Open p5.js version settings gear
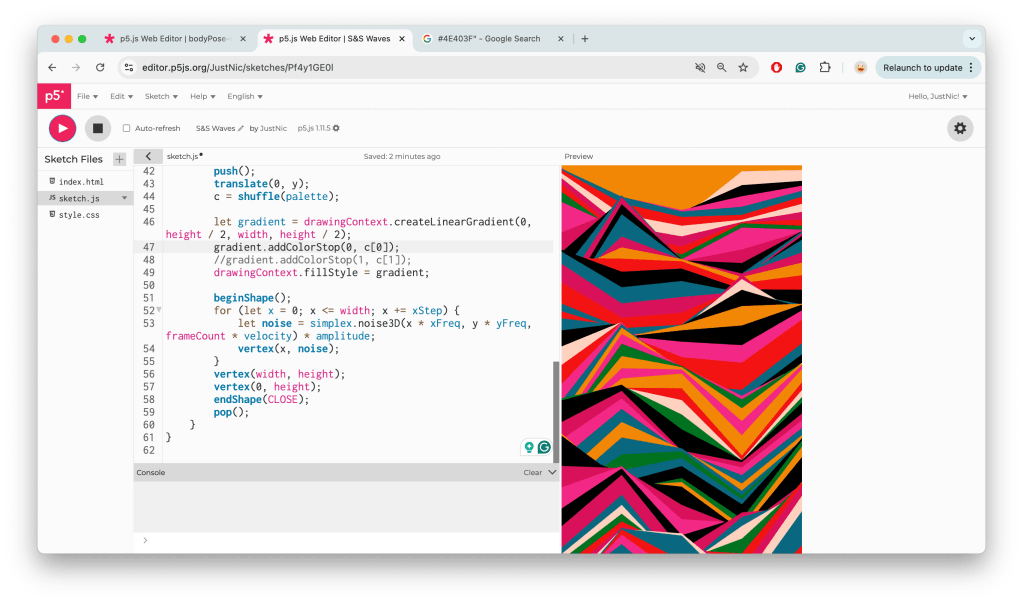Image resolution: width=1023 pixels, height=603 pixels. [x=336, y=129]
